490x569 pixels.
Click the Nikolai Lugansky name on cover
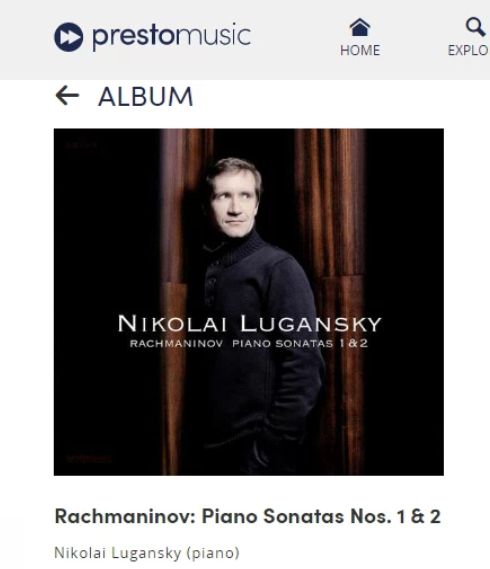pyautogui.click(x=249, y=323)
